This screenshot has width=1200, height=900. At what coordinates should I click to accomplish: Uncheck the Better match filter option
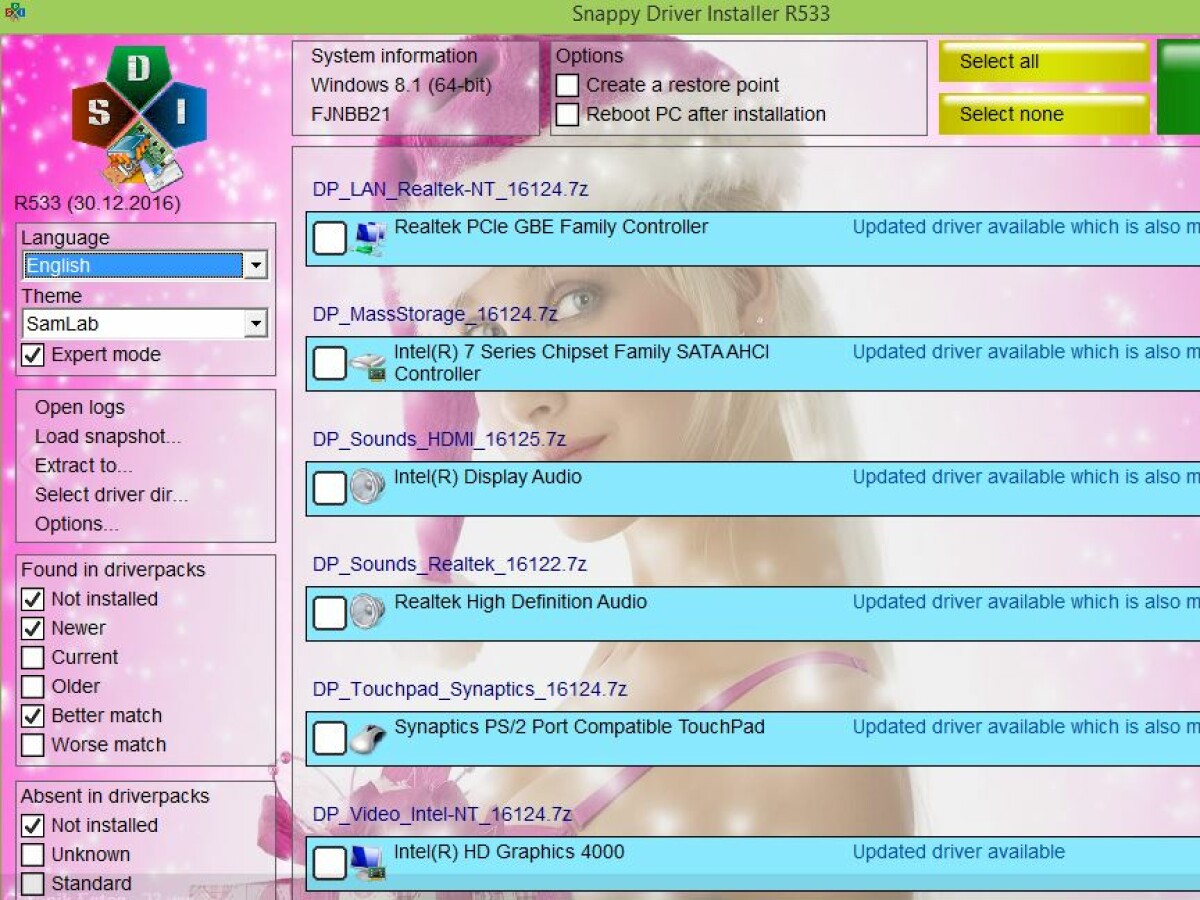[34, 716]
